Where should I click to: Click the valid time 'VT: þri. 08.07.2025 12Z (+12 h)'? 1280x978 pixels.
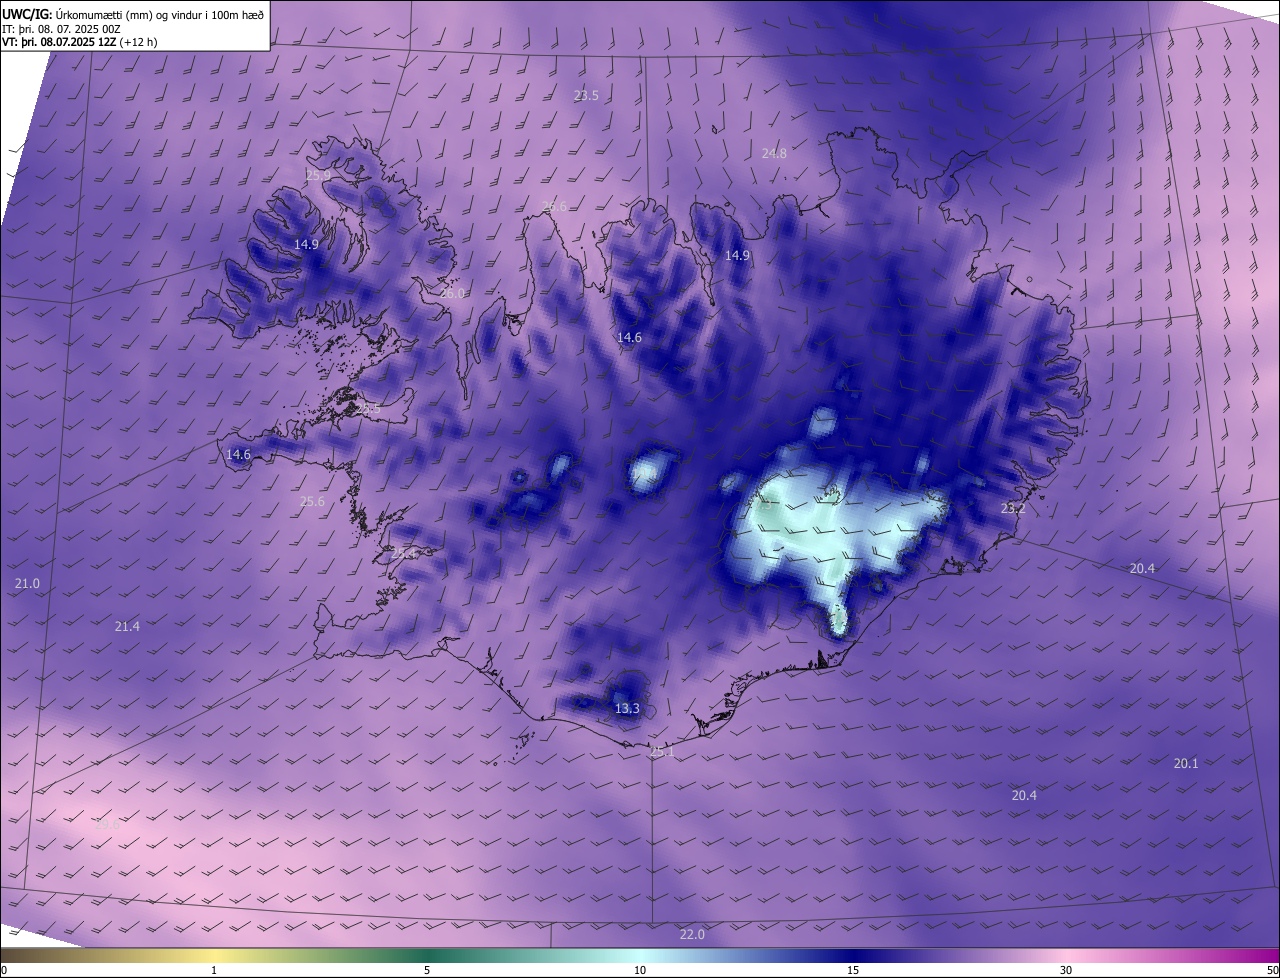point(80,42)
